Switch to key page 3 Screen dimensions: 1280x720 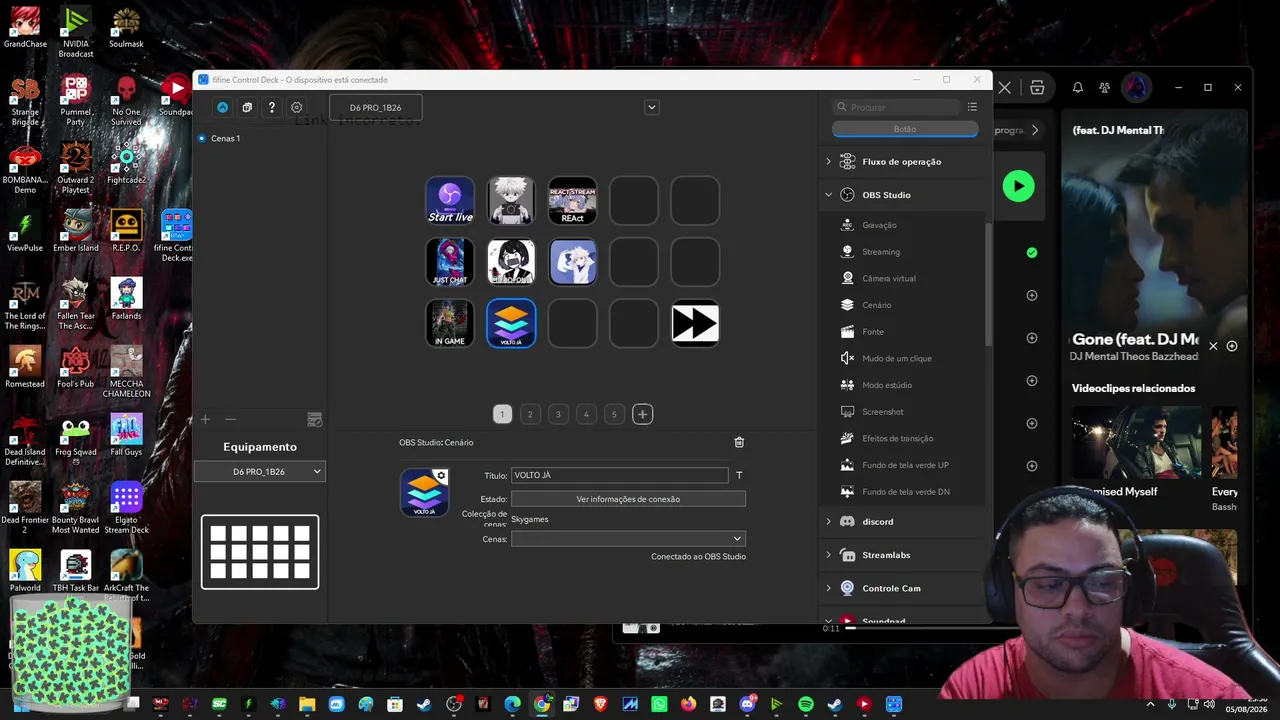[558, 414]
